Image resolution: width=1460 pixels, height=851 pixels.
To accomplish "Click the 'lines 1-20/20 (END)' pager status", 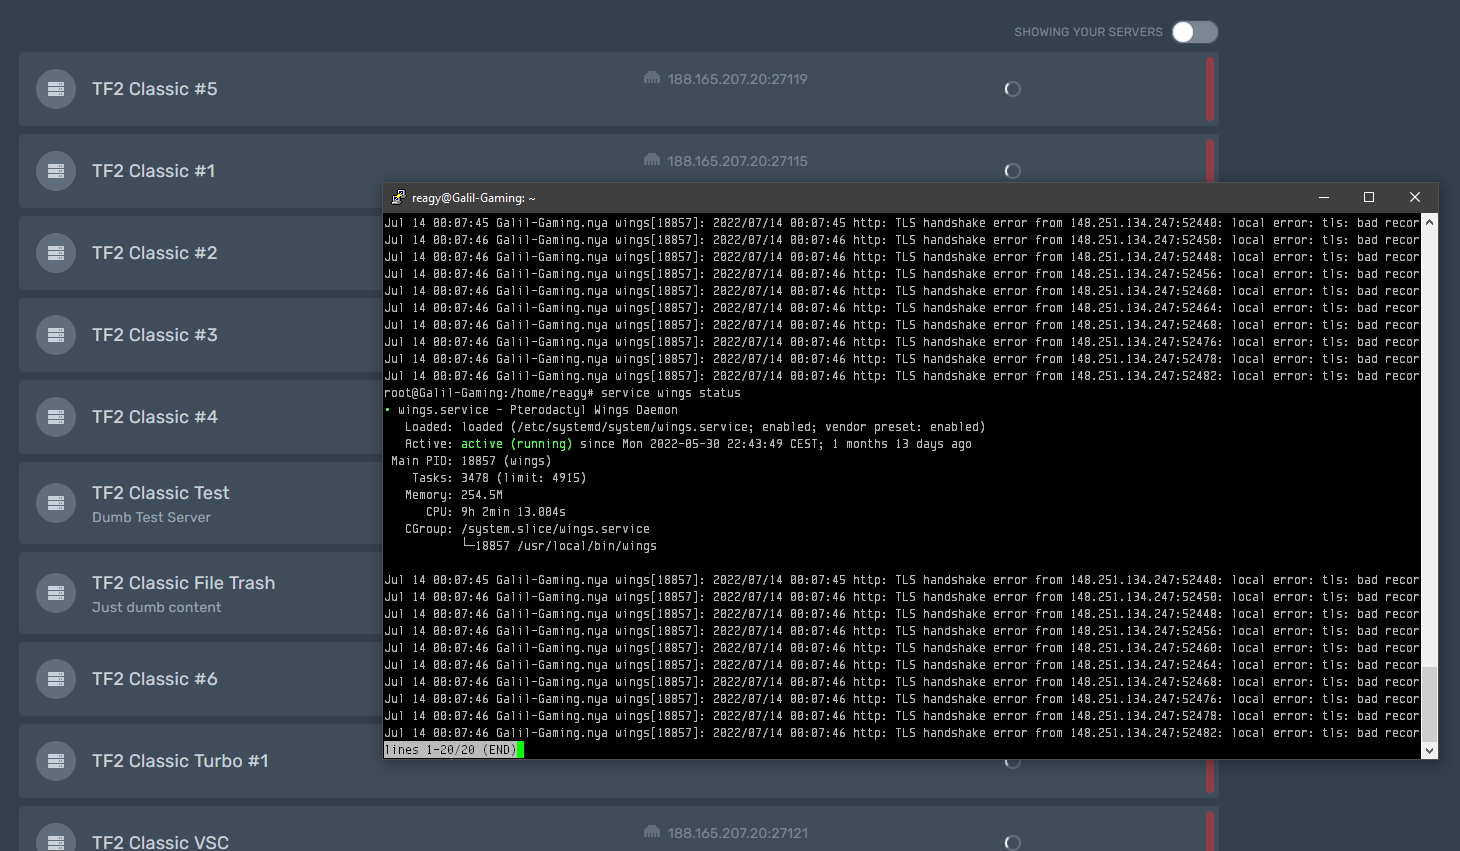I will pos(451,750).
